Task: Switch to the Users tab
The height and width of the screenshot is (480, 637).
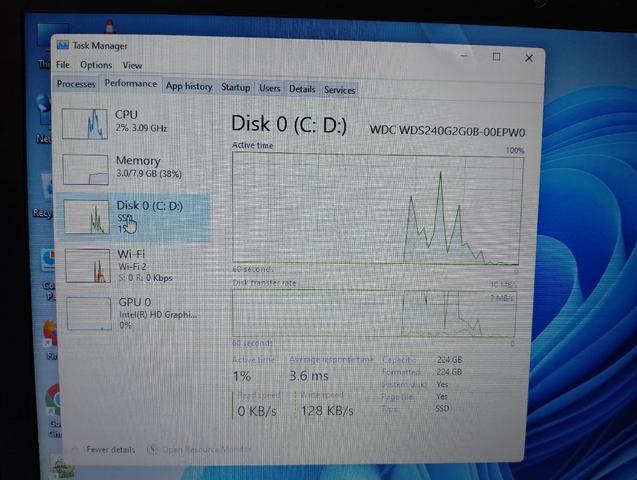Action: (270, 88)
